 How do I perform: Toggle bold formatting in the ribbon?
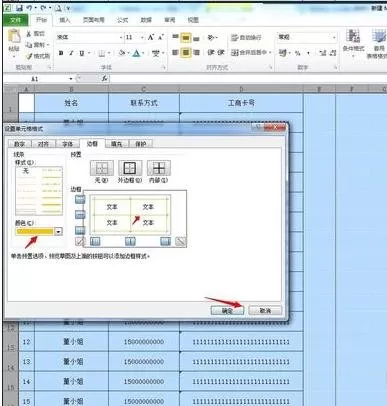(61, 53)
